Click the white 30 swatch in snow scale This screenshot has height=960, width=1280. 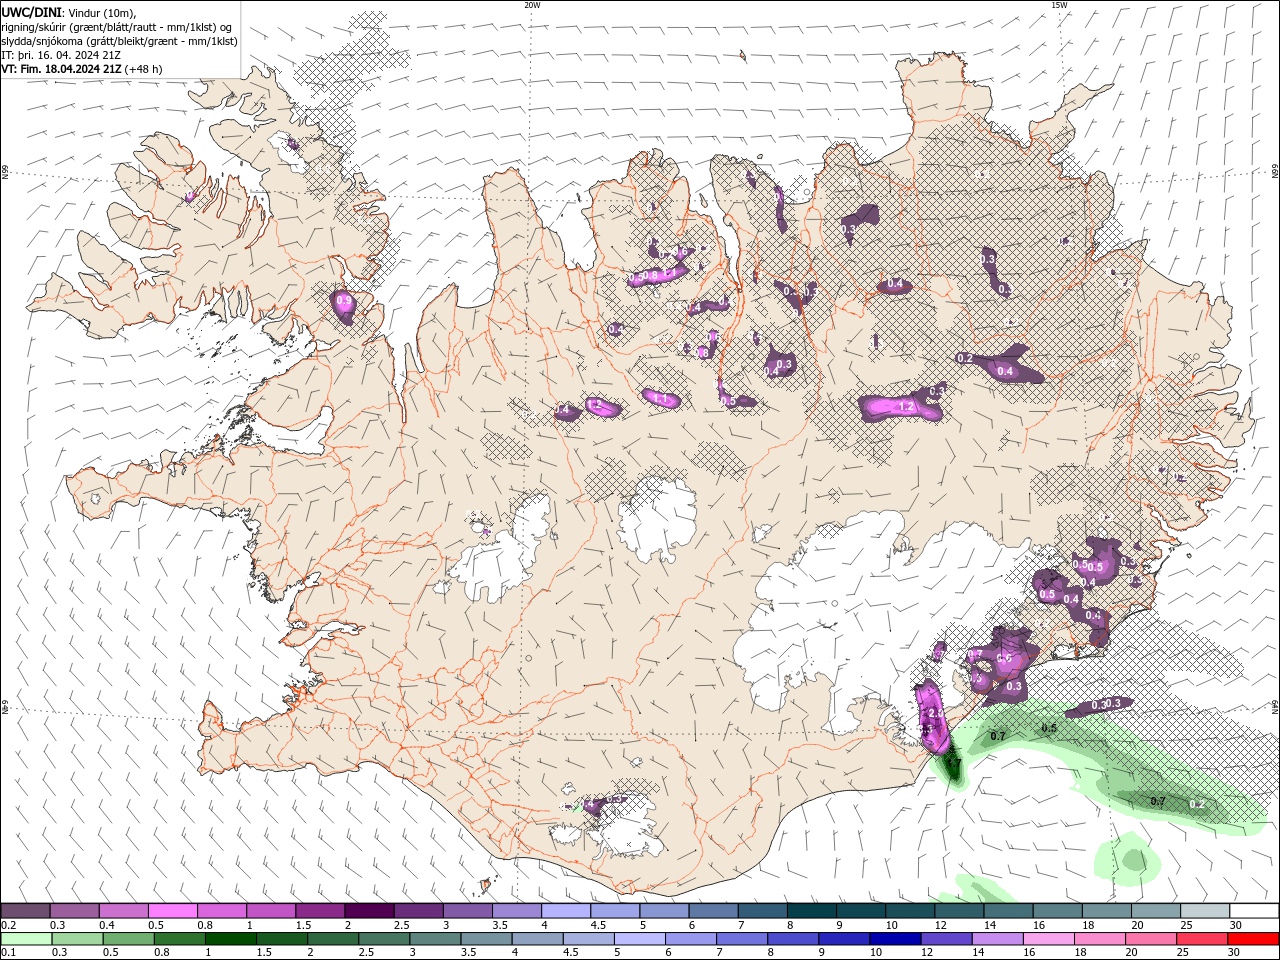(1254, 910)
